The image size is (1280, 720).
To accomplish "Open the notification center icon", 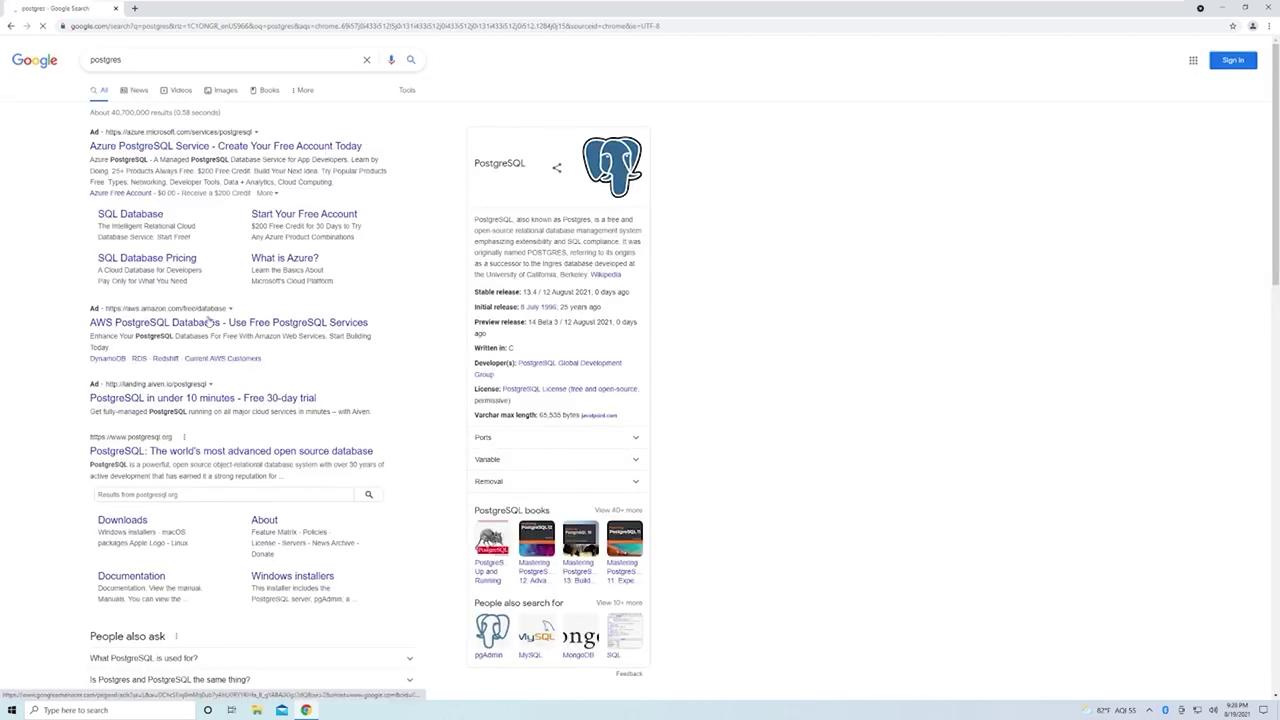I will tap(1264, 710).
